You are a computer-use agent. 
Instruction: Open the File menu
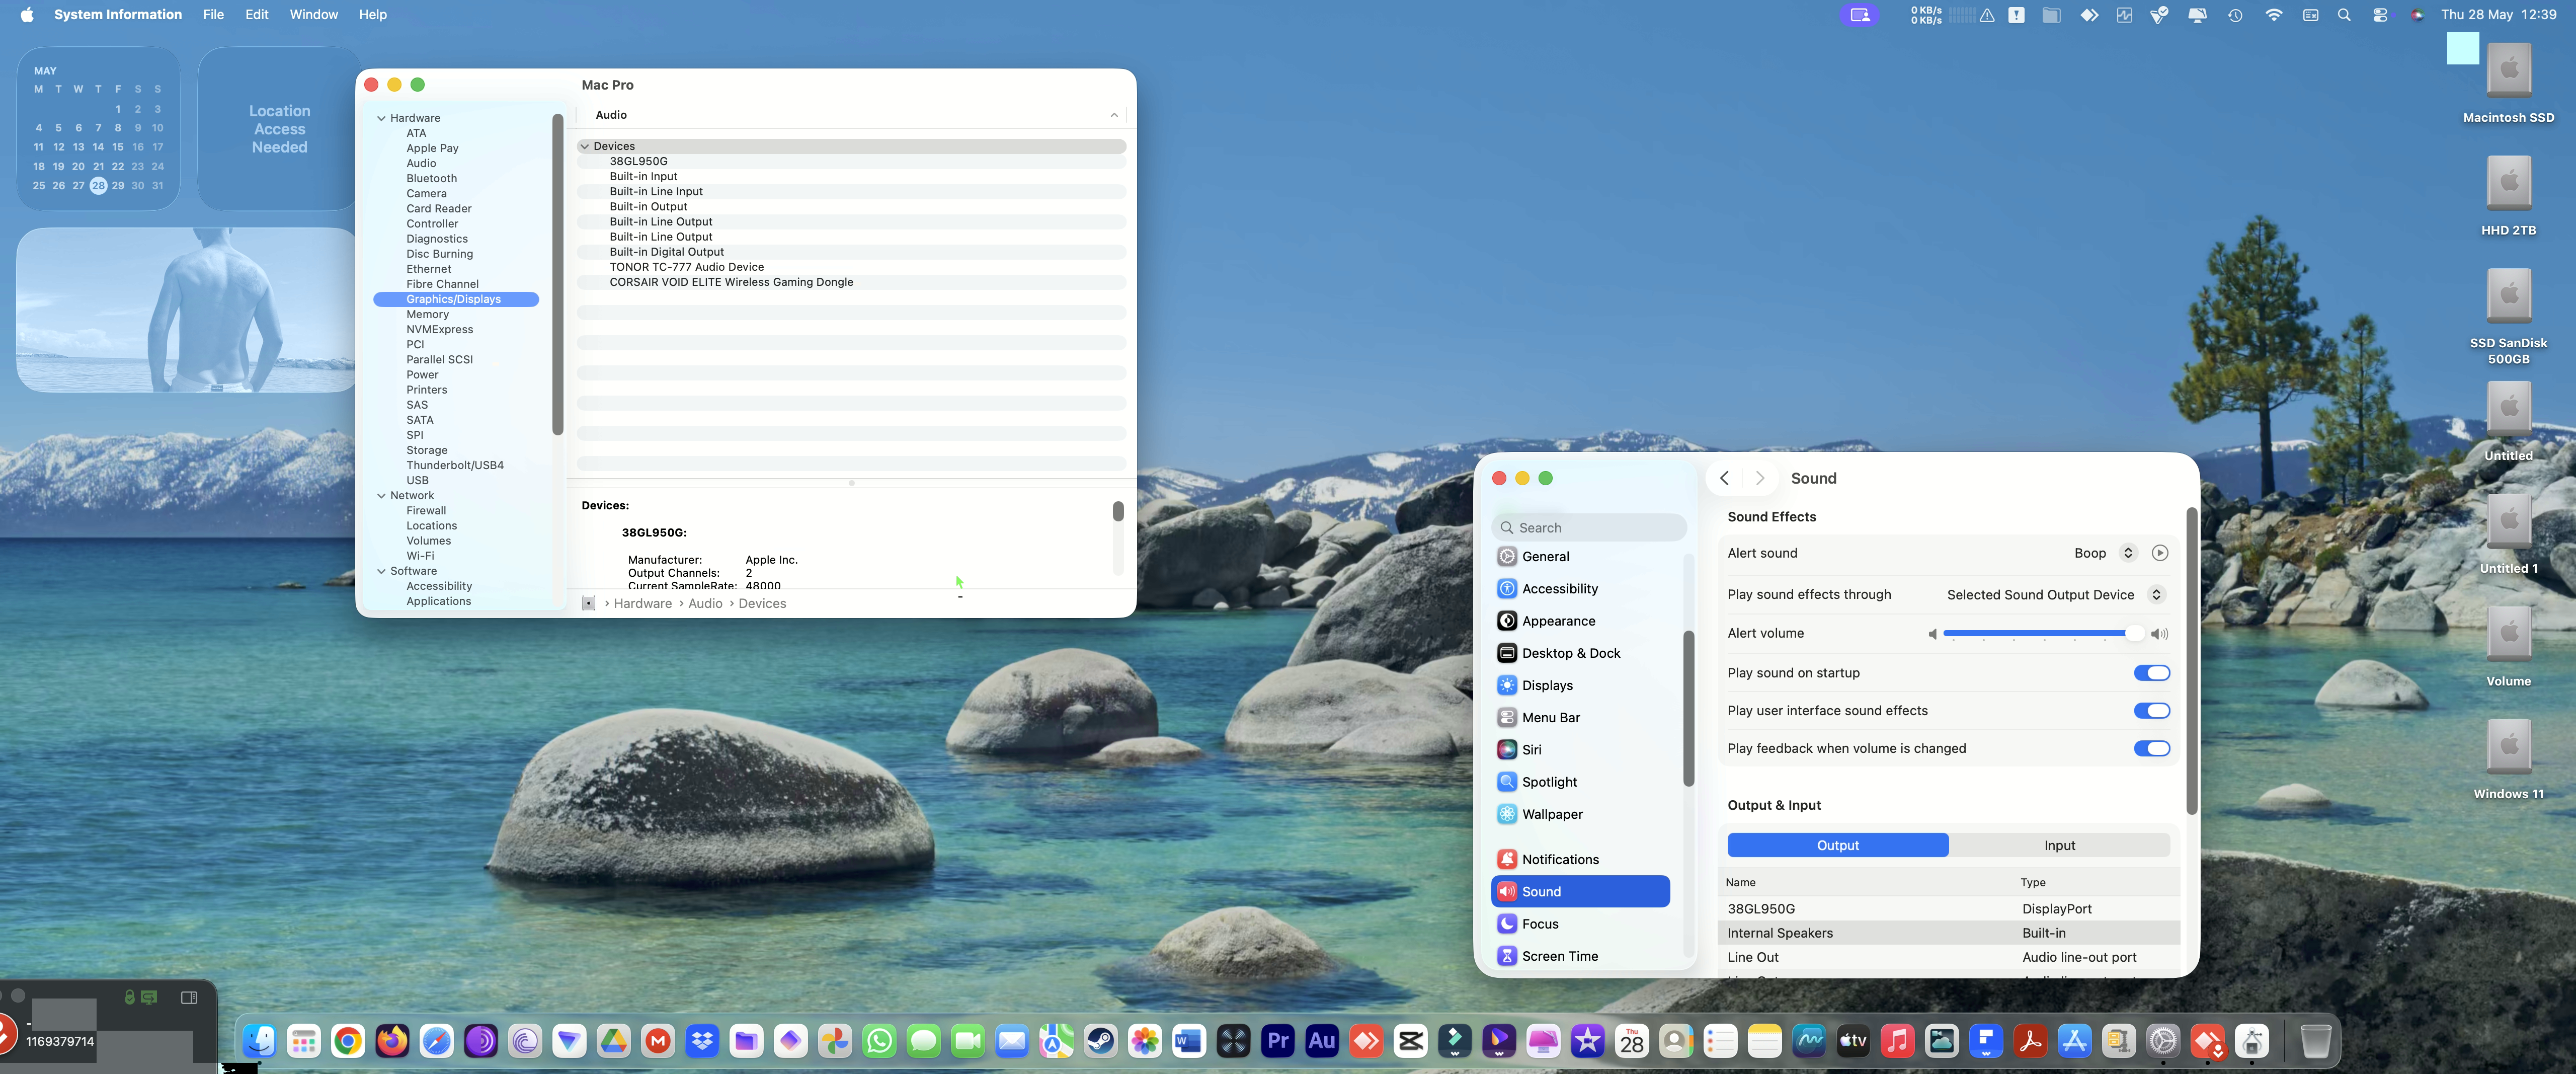(213, 15)
